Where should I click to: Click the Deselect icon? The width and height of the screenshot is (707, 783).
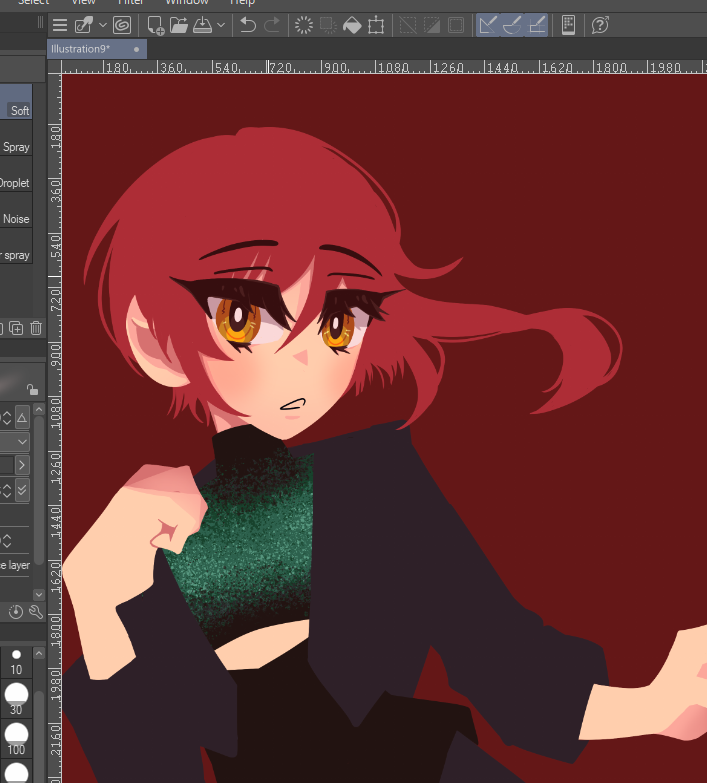(x=408, y=25)
